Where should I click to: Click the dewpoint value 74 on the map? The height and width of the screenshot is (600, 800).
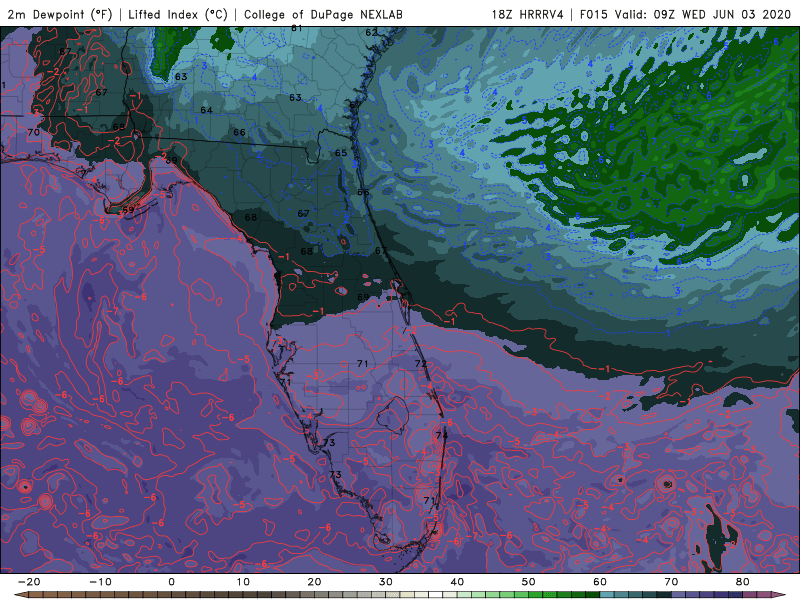pos(442,435)
